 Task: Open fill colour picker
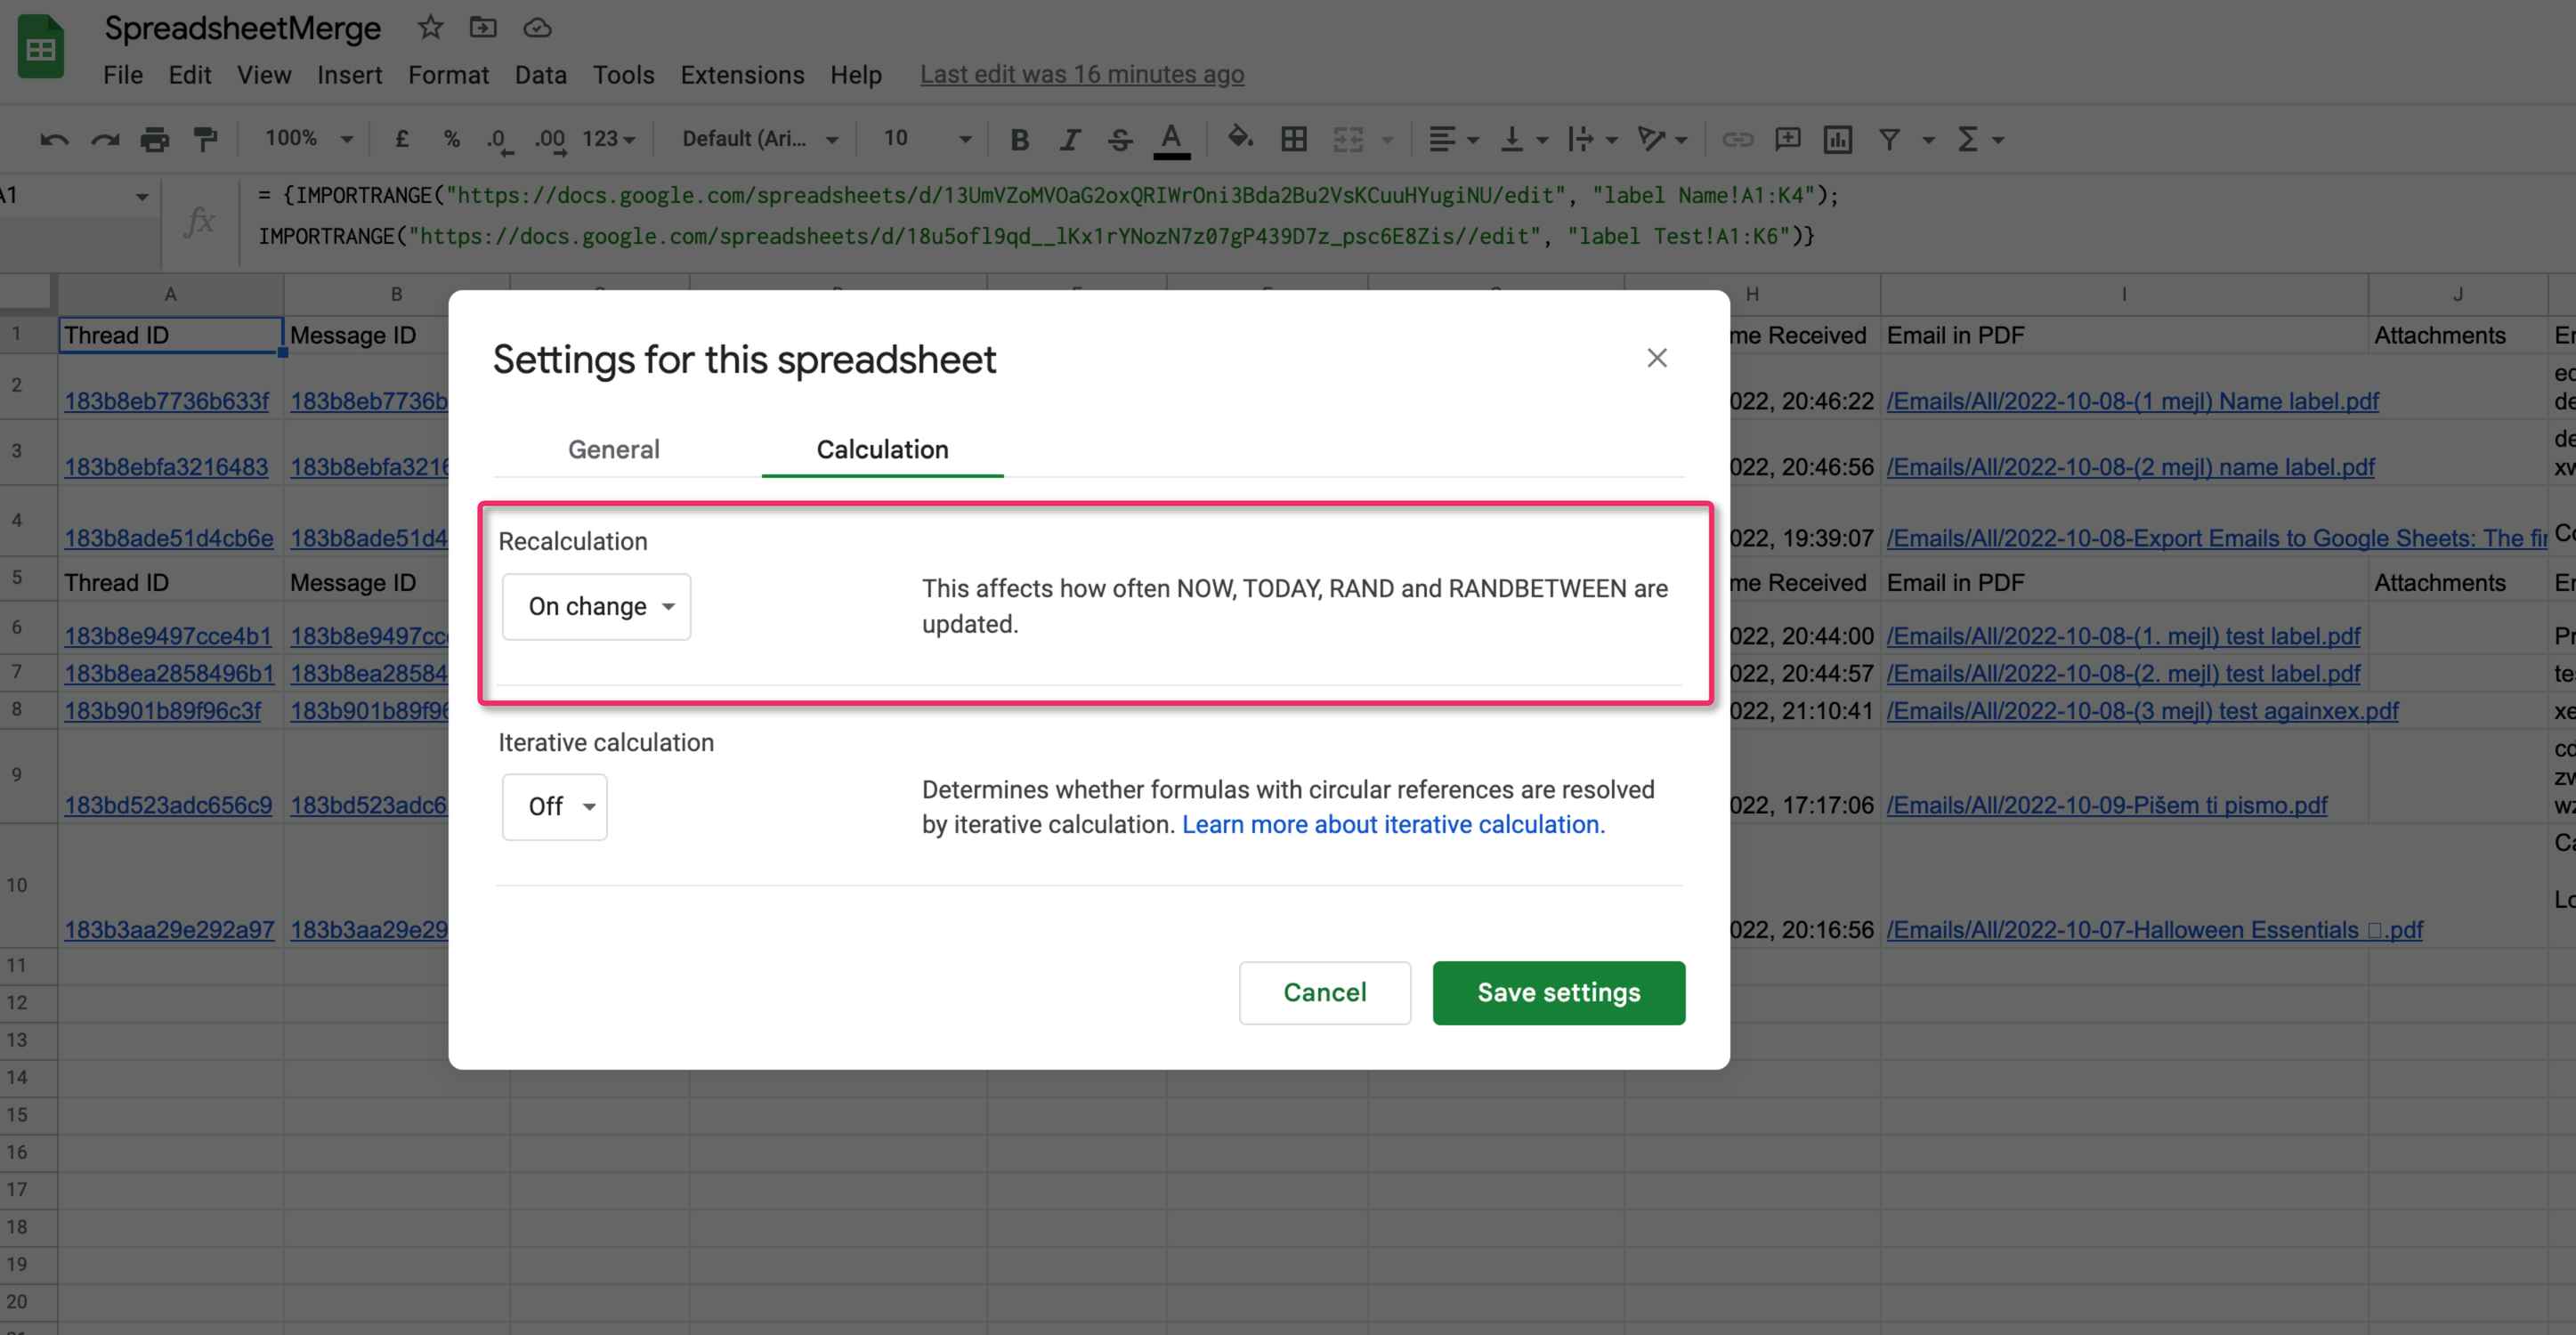[x=1240, y=137]
